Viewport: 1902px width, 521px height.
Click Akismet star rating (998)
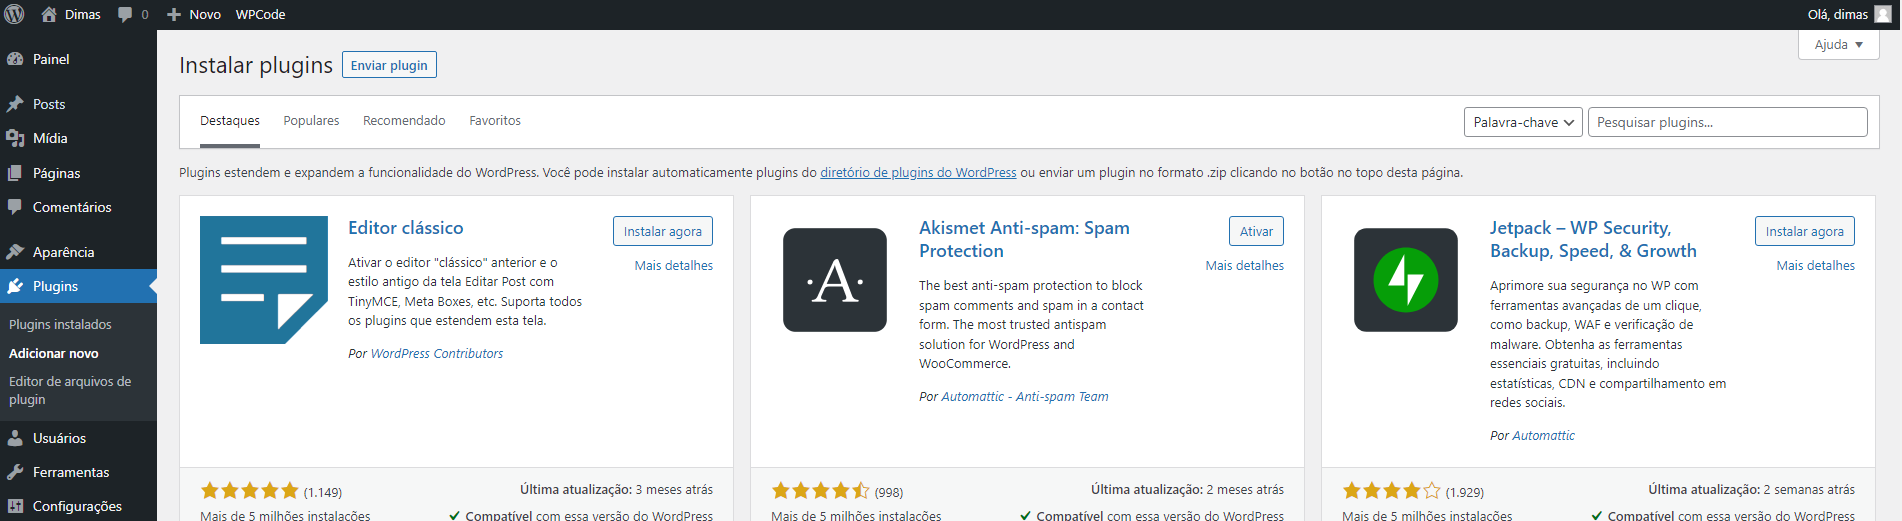click(821, 491)
